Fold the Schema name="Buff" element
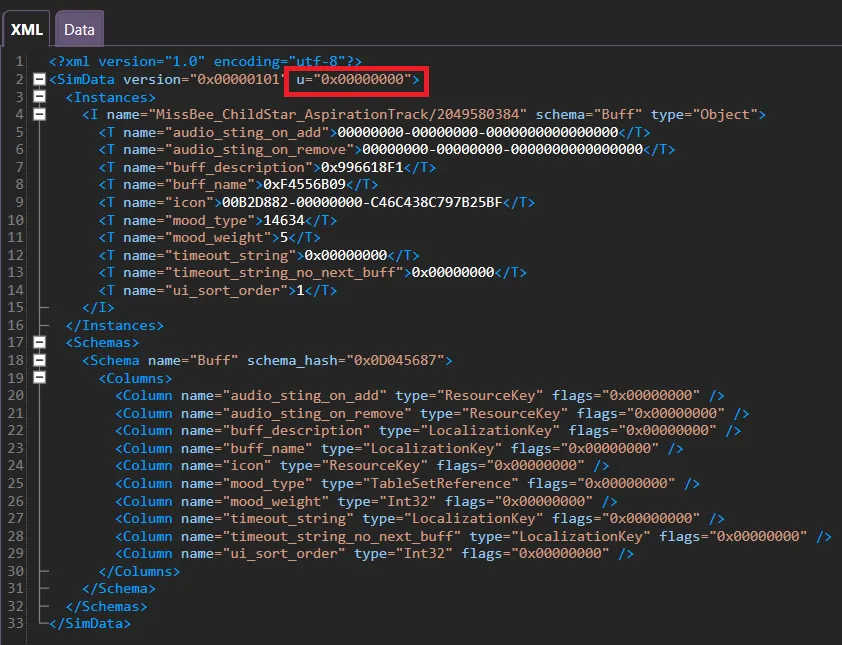This screenshot has height=645, width=842. click(39, 360)
